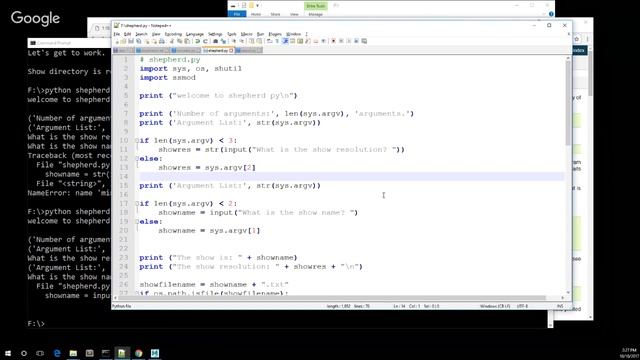The width and height of the screenshot is (640, 360).
Task: Click the Save Recorded Macro icon
Action: point(364,41)
